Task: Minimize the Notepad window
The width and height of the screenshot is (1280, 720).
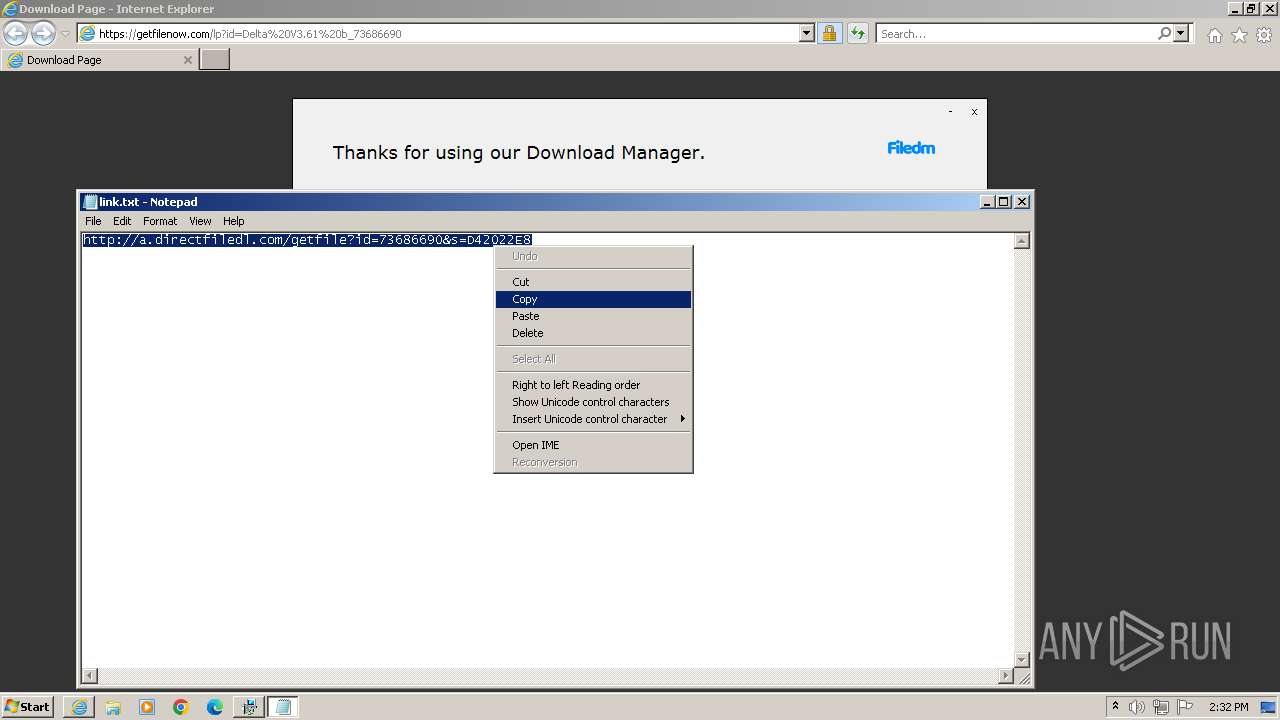Action: point(988,202)
